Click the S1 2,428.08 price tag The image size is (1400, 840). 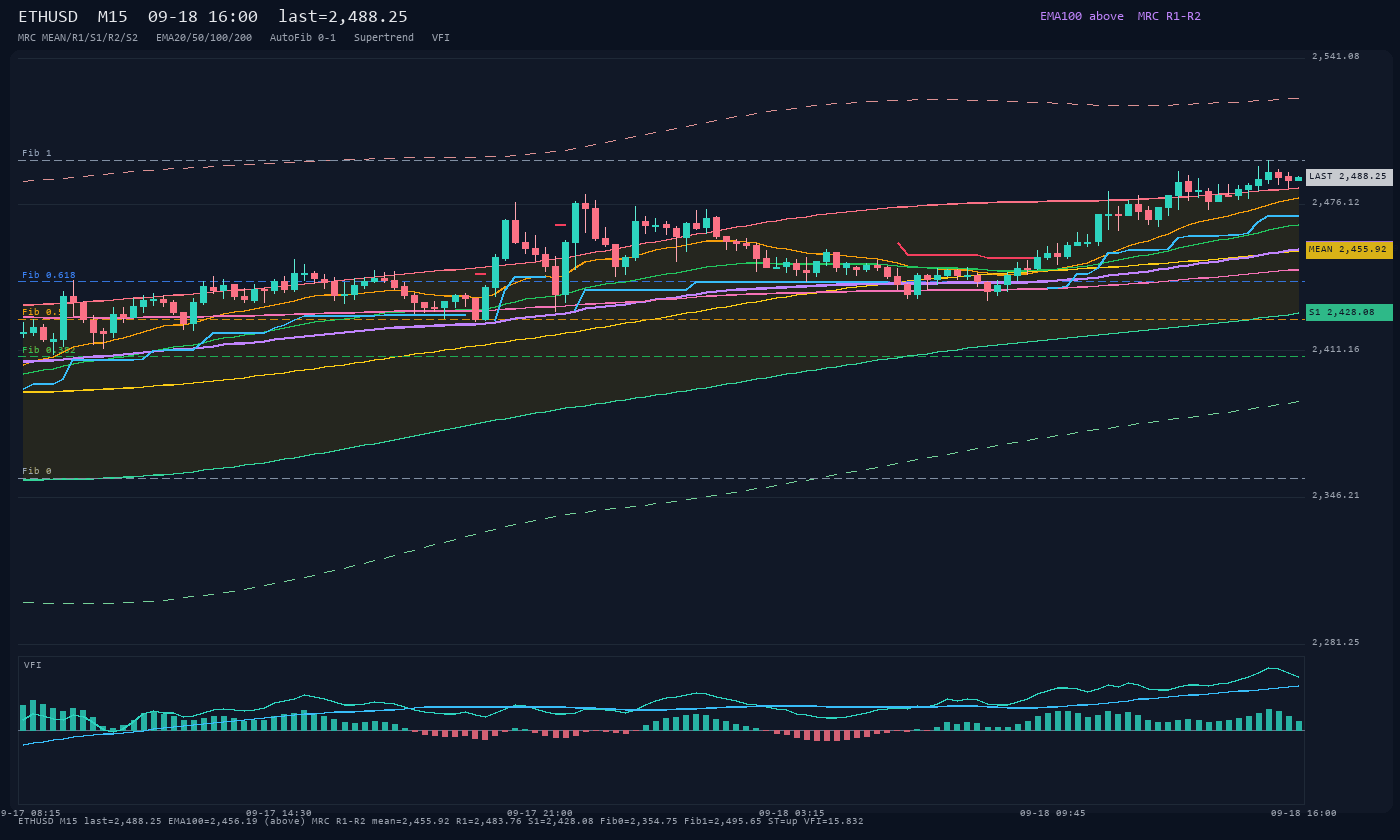click(1349, 312)
